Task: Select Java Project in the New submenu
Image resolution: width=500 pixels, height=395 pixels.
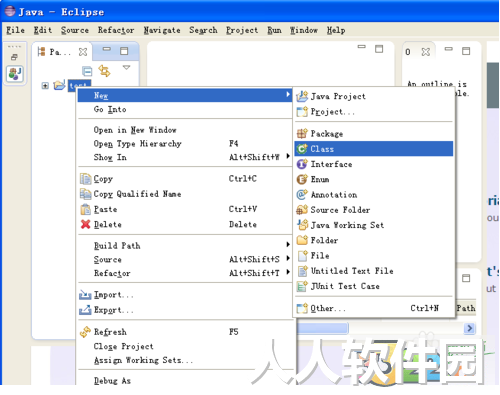Action: click(373, 96)
